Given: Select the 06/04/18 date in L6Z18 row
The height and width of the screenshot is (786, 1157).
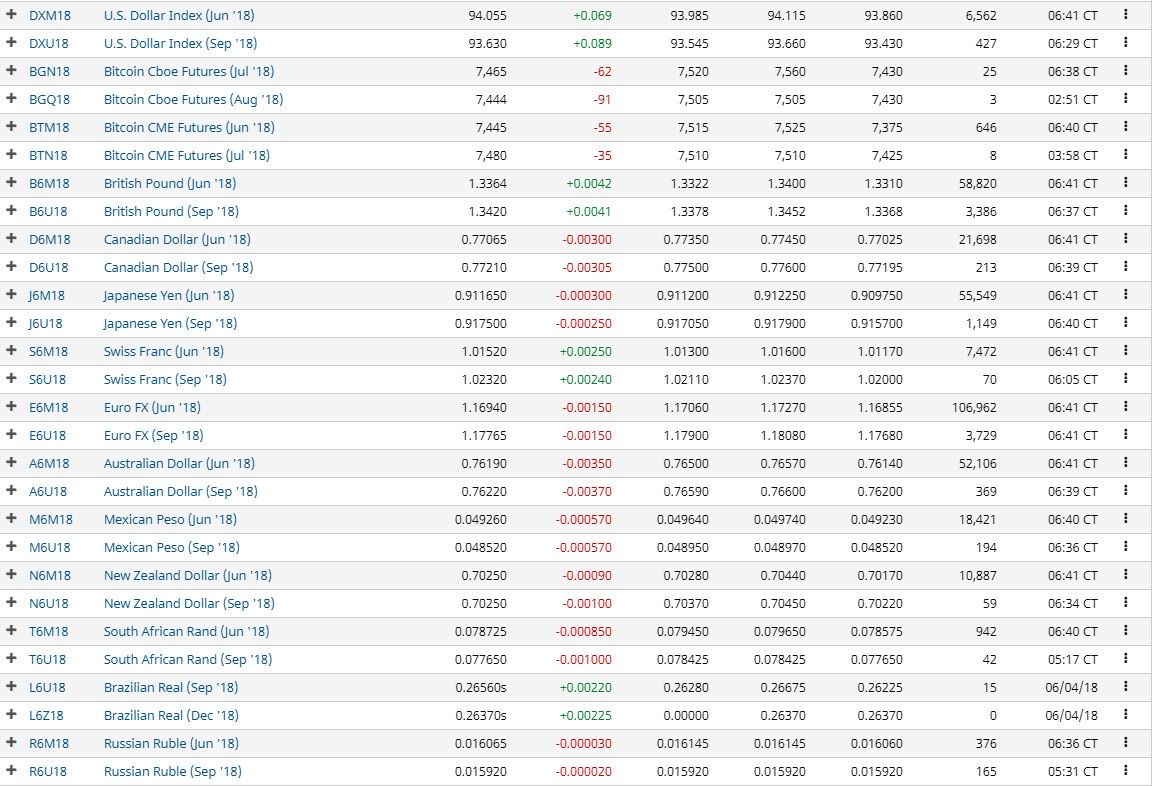Looking at the screenshot, I should point(1071,716).
